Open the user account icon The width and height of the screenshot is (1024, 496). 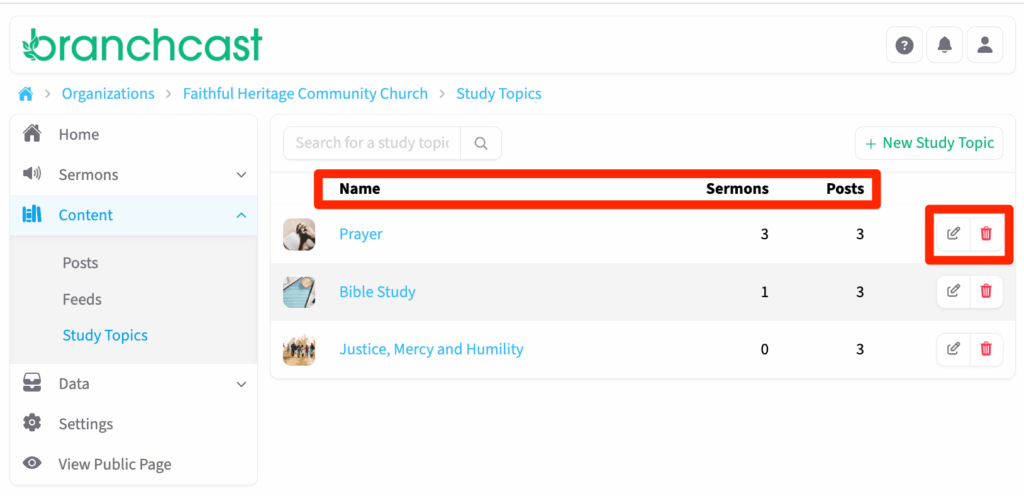click(984, 45)
